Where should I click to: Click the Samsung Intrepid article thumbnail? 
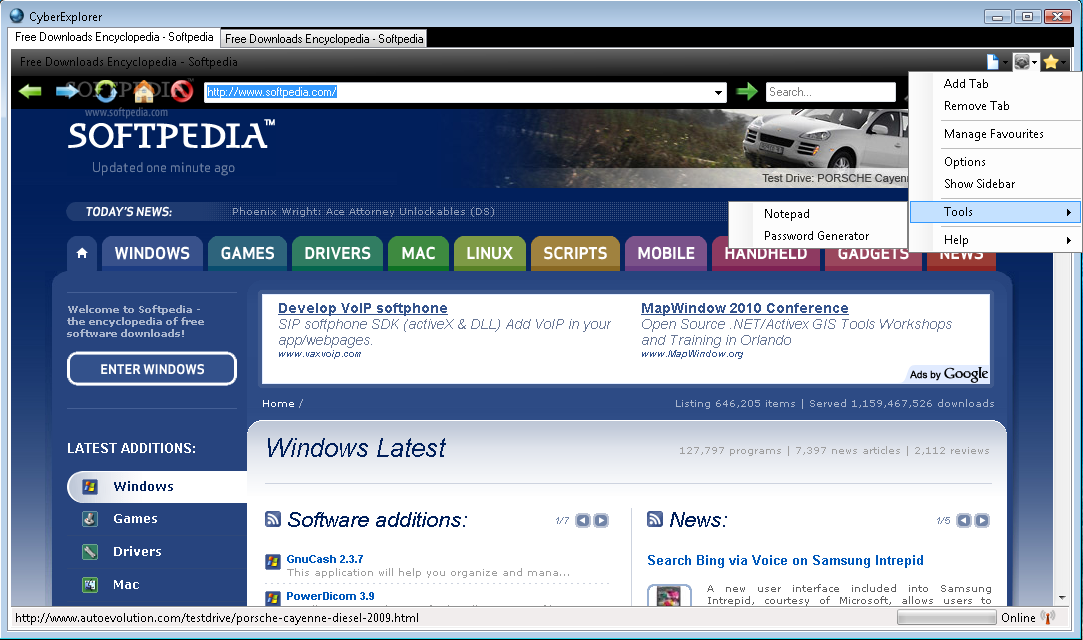669,596
